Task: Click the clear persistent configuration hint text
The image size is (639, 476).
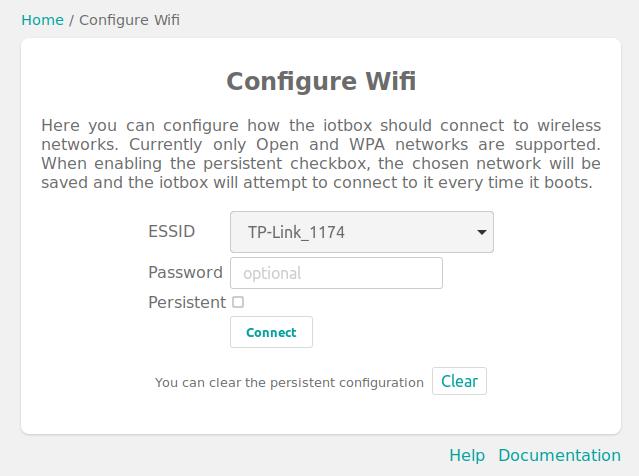Action: 289,382
